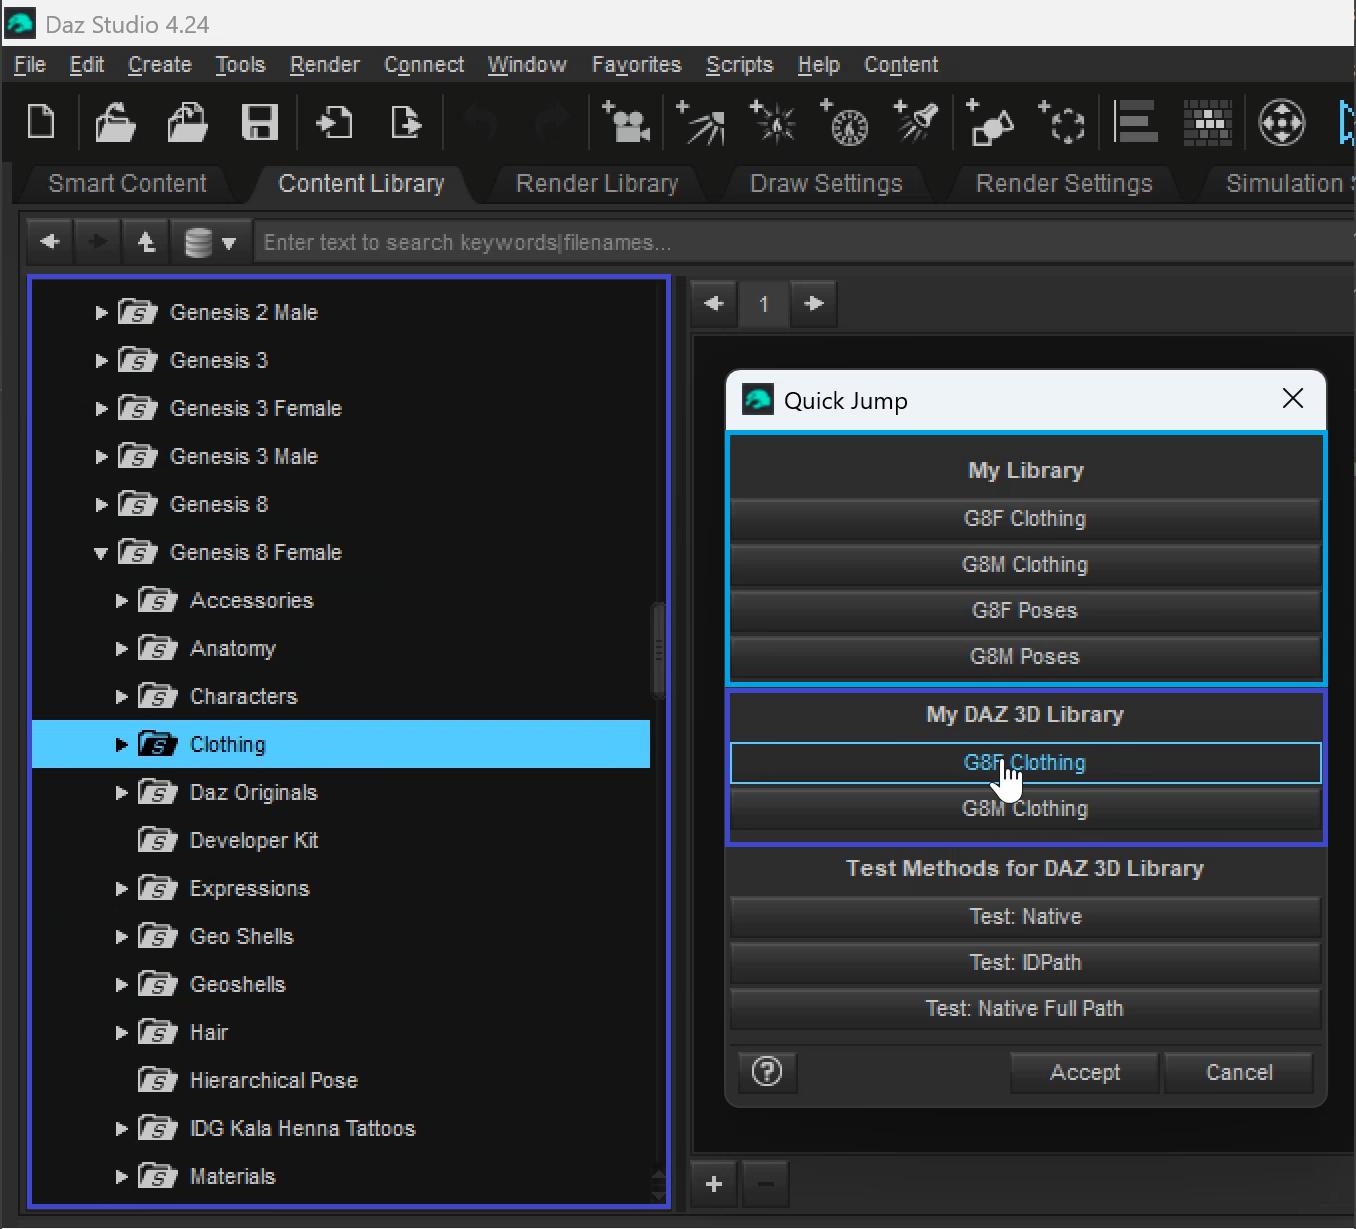1356x1229 pixels.
Task: Open the content database options dropdown
Action: [x=210, y=242]
